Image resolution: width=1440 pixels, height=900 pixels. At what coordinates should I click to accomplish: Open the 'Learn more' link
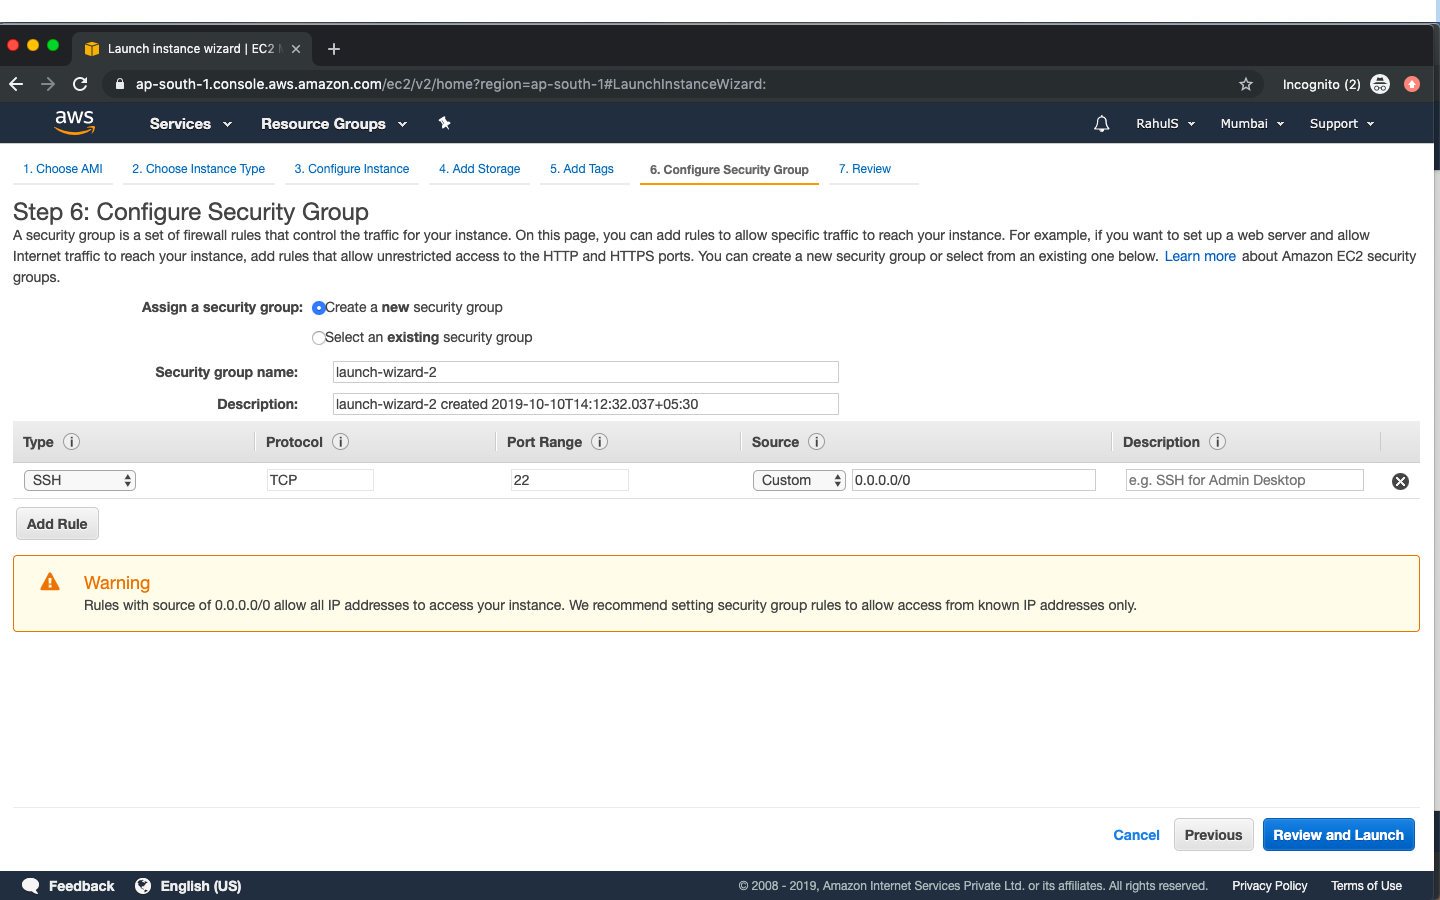pyautogui.click(x=1199, y=256)
